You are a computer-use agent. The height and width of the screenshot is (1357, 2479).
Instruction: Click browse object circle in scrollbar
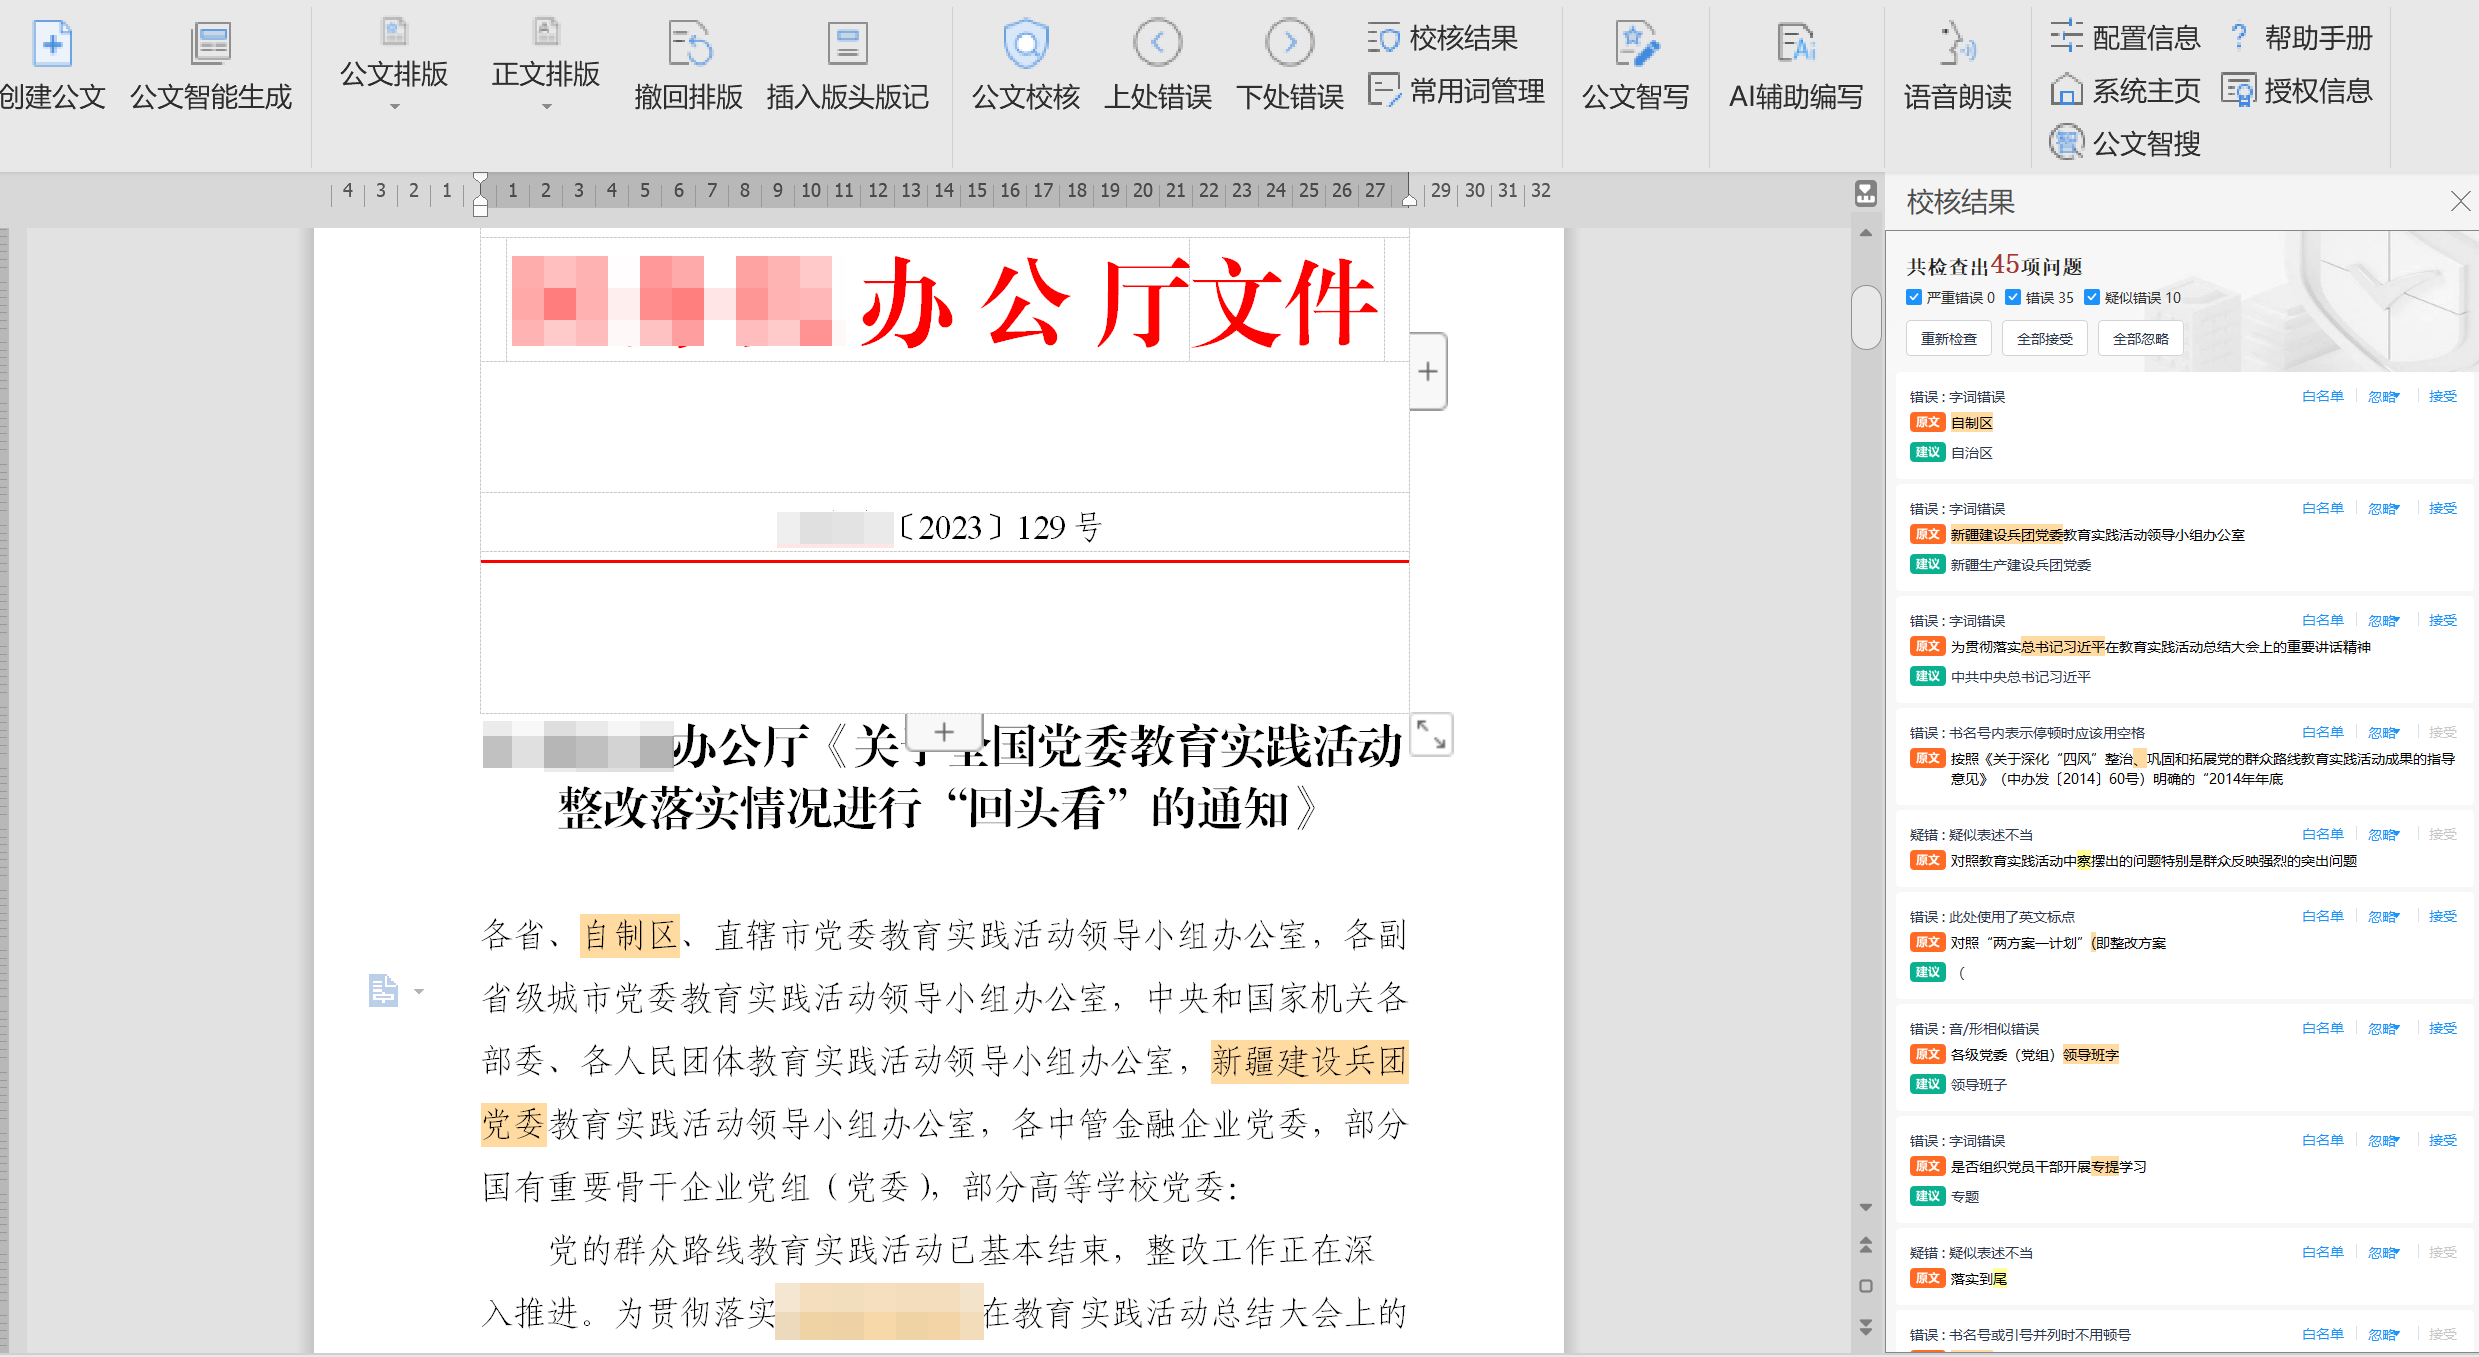(1865, 1286)
